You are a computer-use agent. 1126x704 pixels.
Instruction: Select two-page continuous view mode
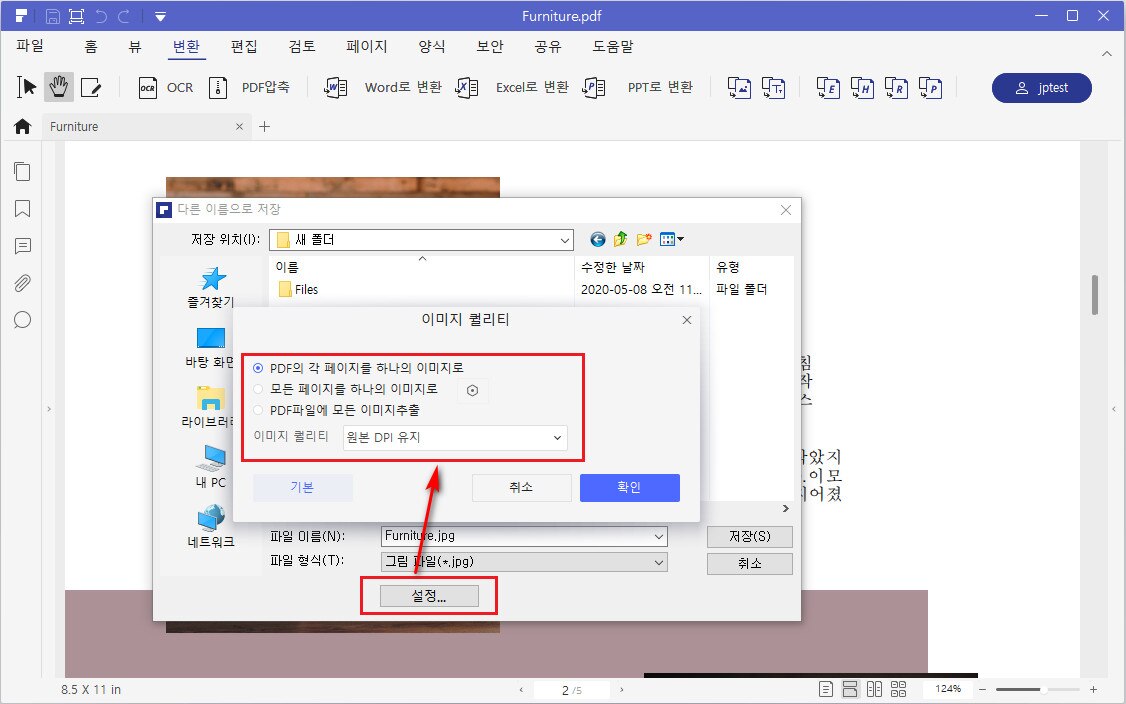coord(898,690)
